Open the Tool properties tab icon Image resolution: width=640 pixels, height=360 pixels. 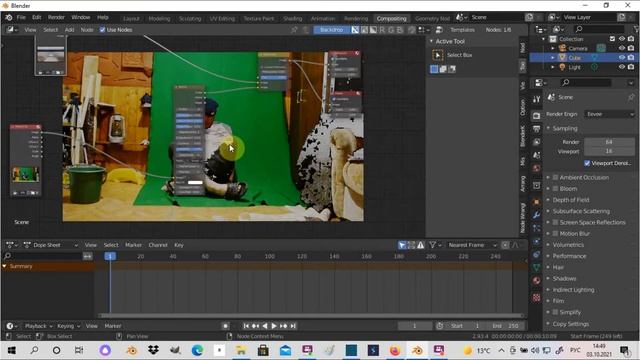pos(536,99)
